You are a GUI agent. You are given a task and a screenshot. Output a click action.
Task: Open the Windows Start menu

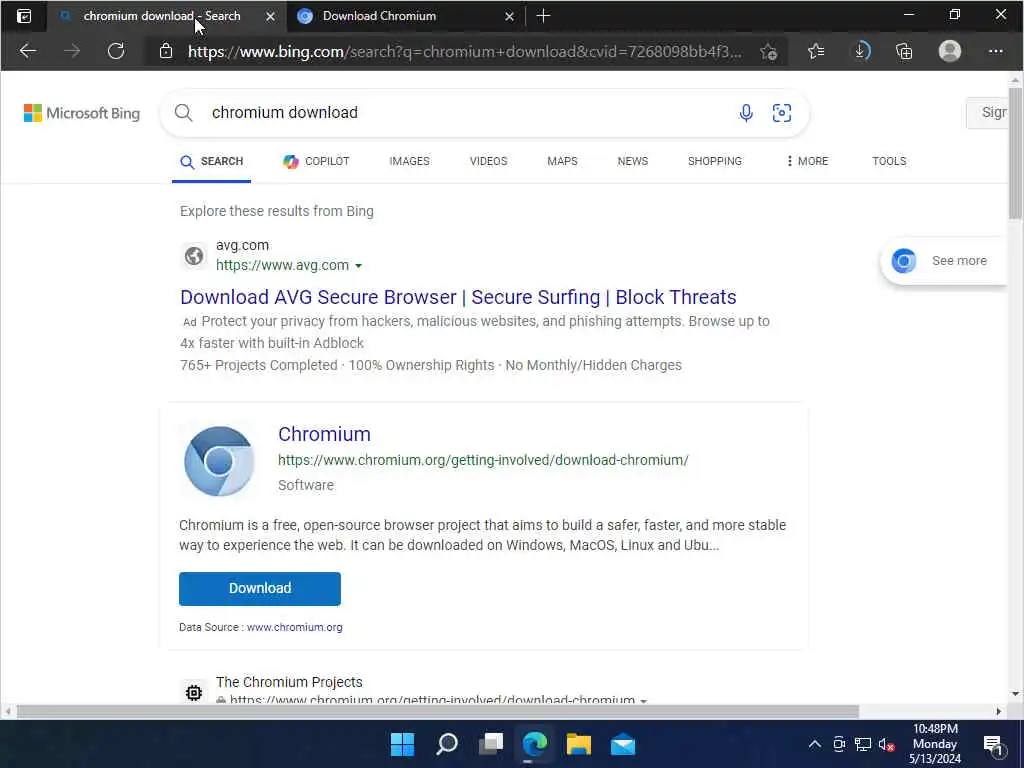point(402,744)
